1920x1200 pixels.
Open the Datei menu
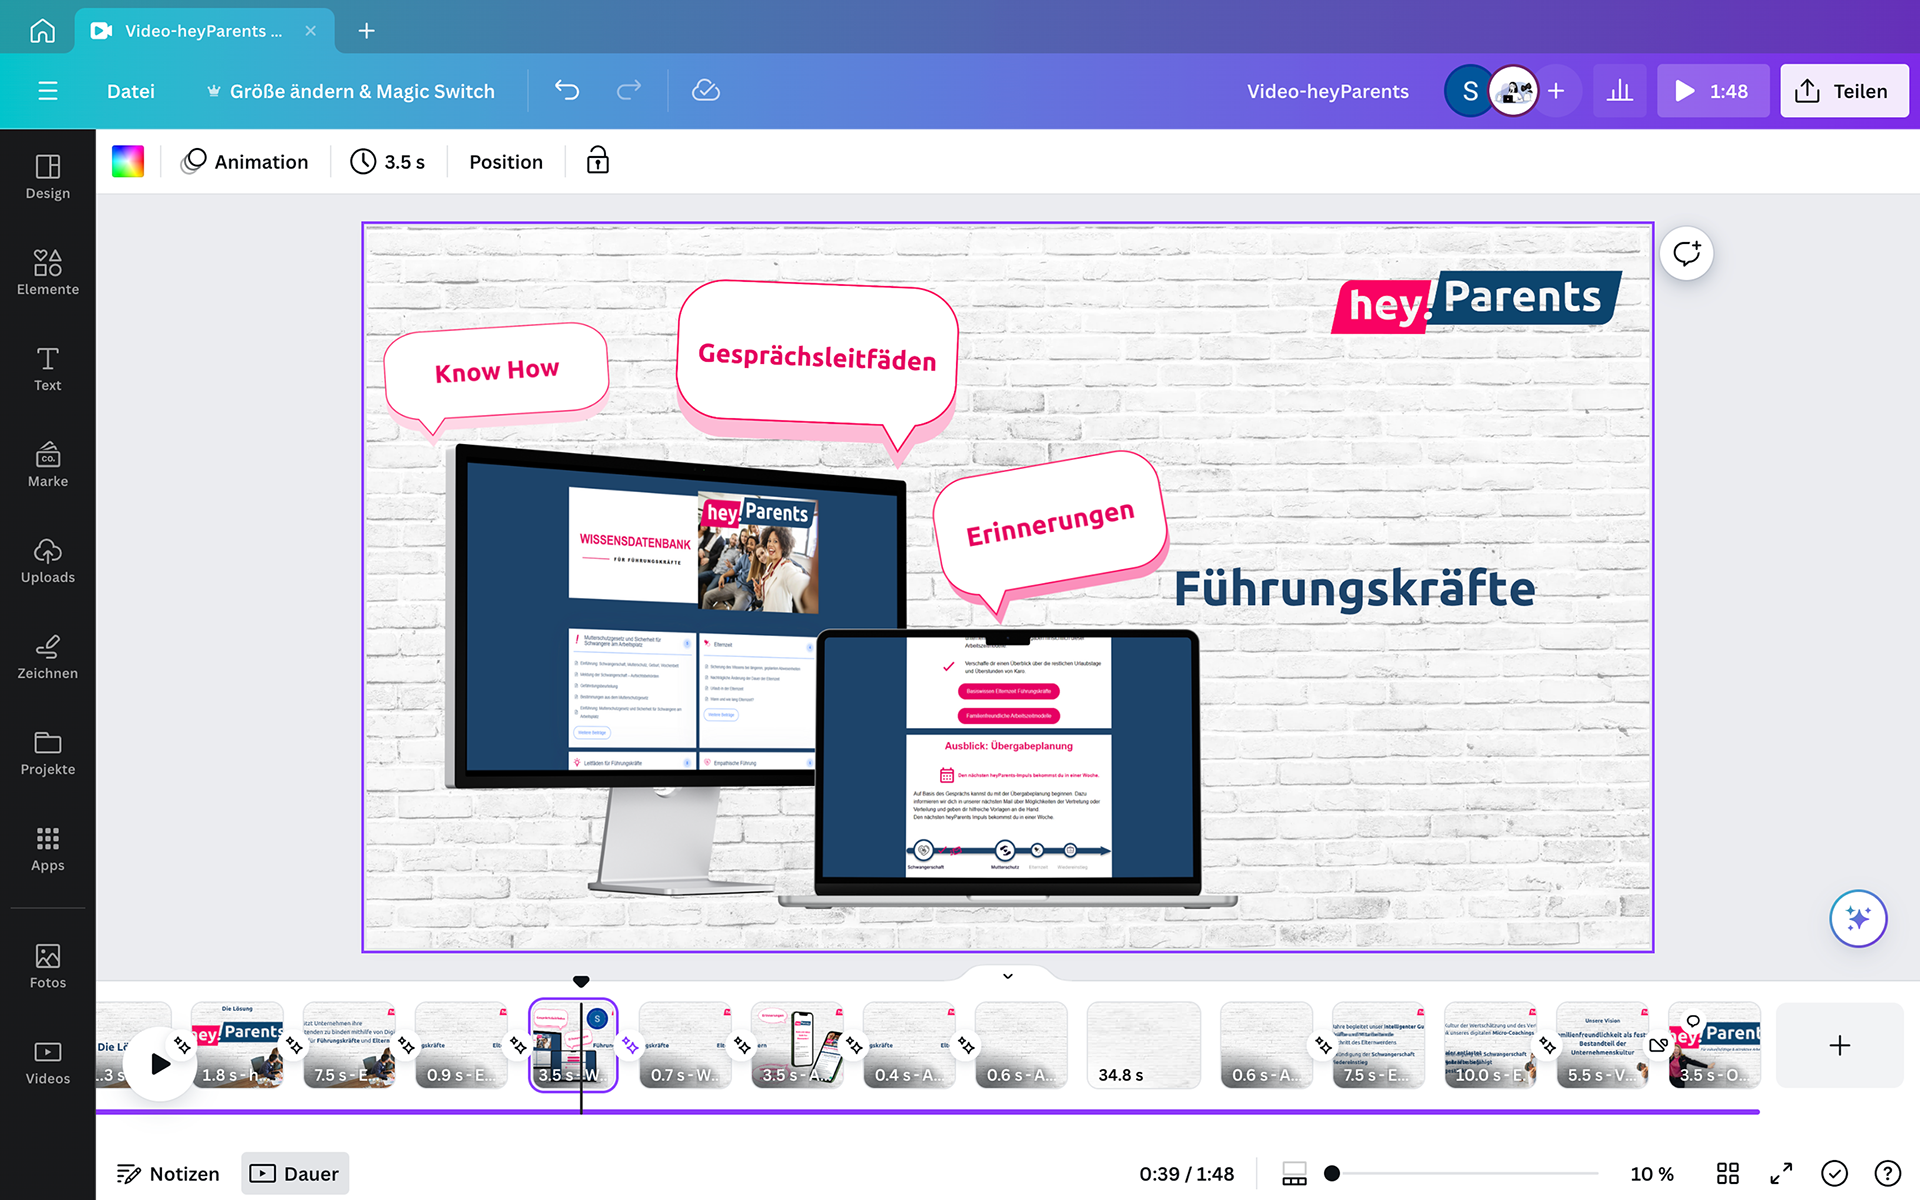point(131,91)
